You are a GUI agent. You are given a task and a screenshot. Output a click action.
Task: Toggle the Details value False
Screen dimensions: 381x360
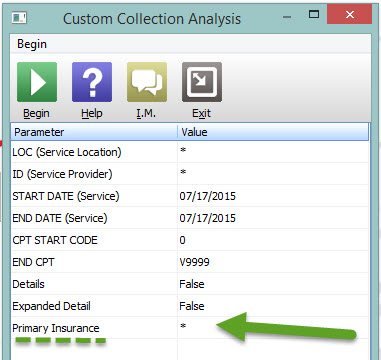tap(192, 284)
